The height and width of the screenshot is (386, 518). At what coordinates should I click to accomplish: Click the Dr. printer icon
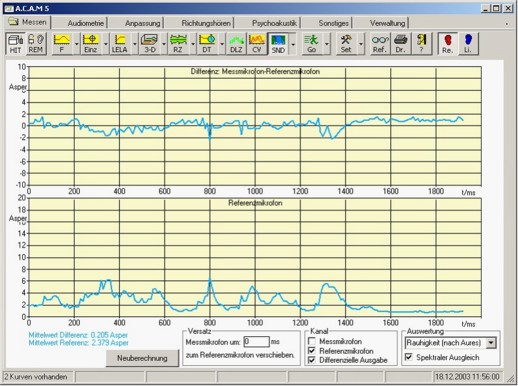click(400, 44)
